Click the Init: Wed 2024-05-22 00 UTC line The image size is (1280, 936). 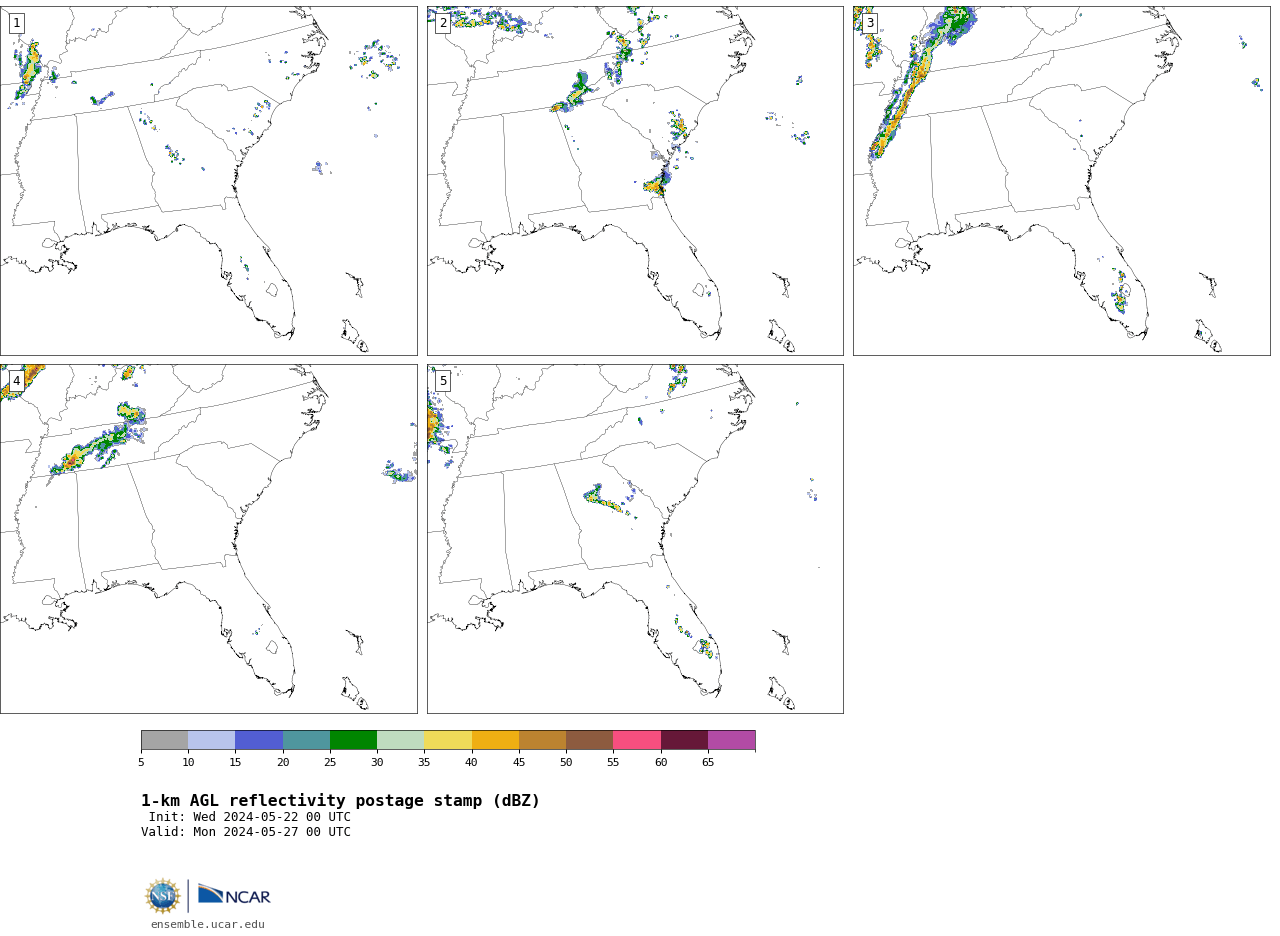250,817
